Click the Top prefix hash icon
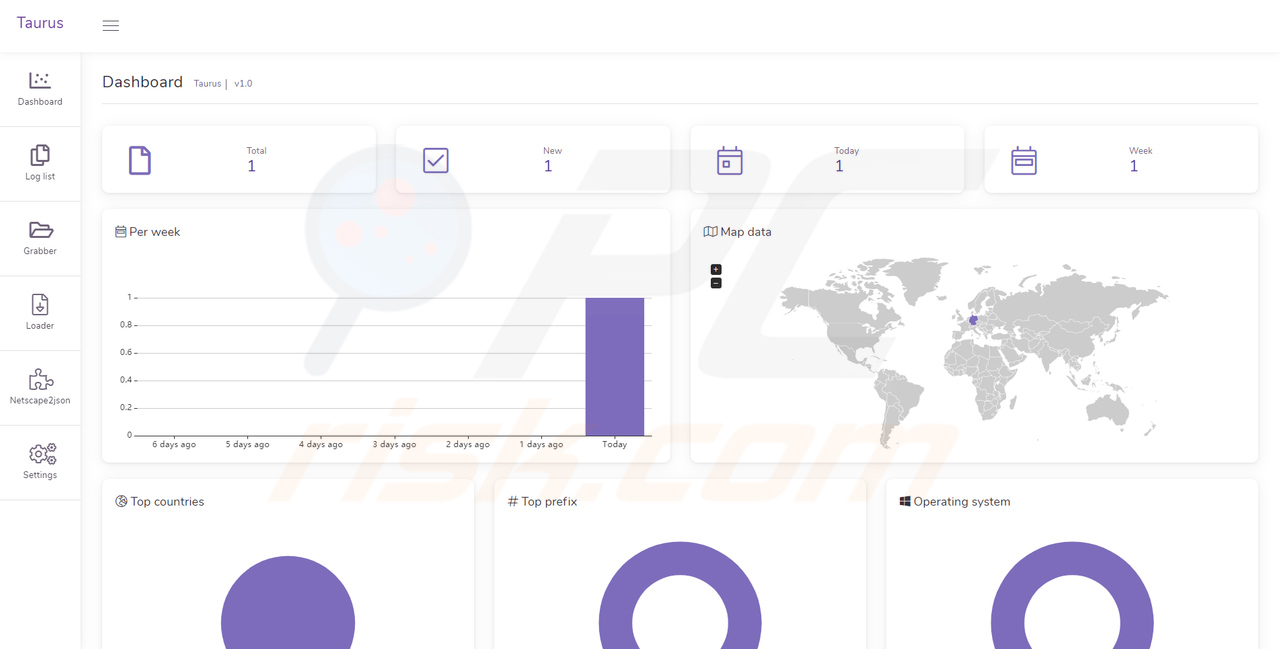The height and width of the screenshot is (649, 1280). [x=513, y=502]
